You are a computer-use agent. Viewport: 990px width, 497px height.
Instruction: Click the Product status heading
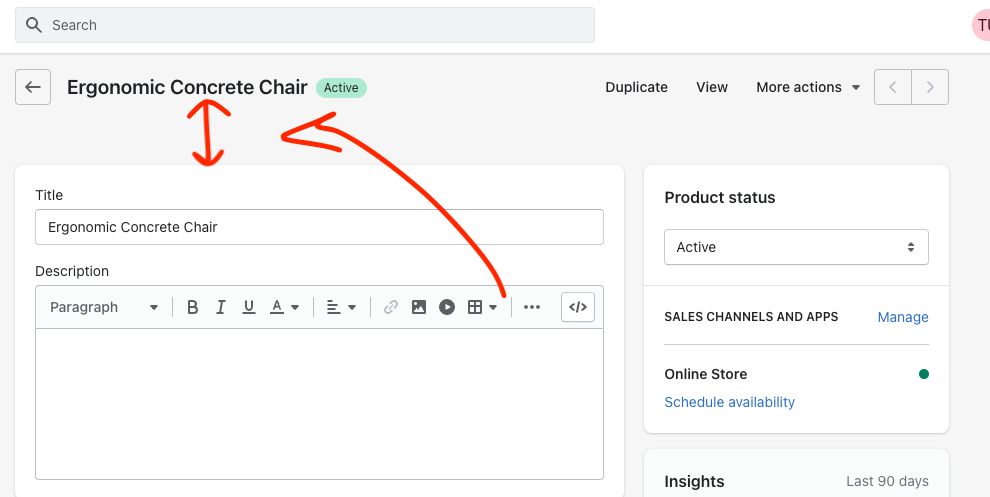(x=720, y=198)
